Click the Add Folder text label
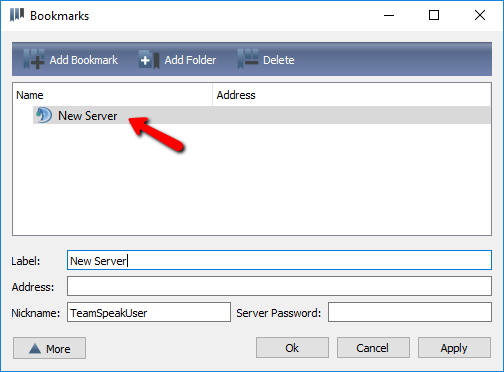The image size is (504, 372). (x=190, y=60)
